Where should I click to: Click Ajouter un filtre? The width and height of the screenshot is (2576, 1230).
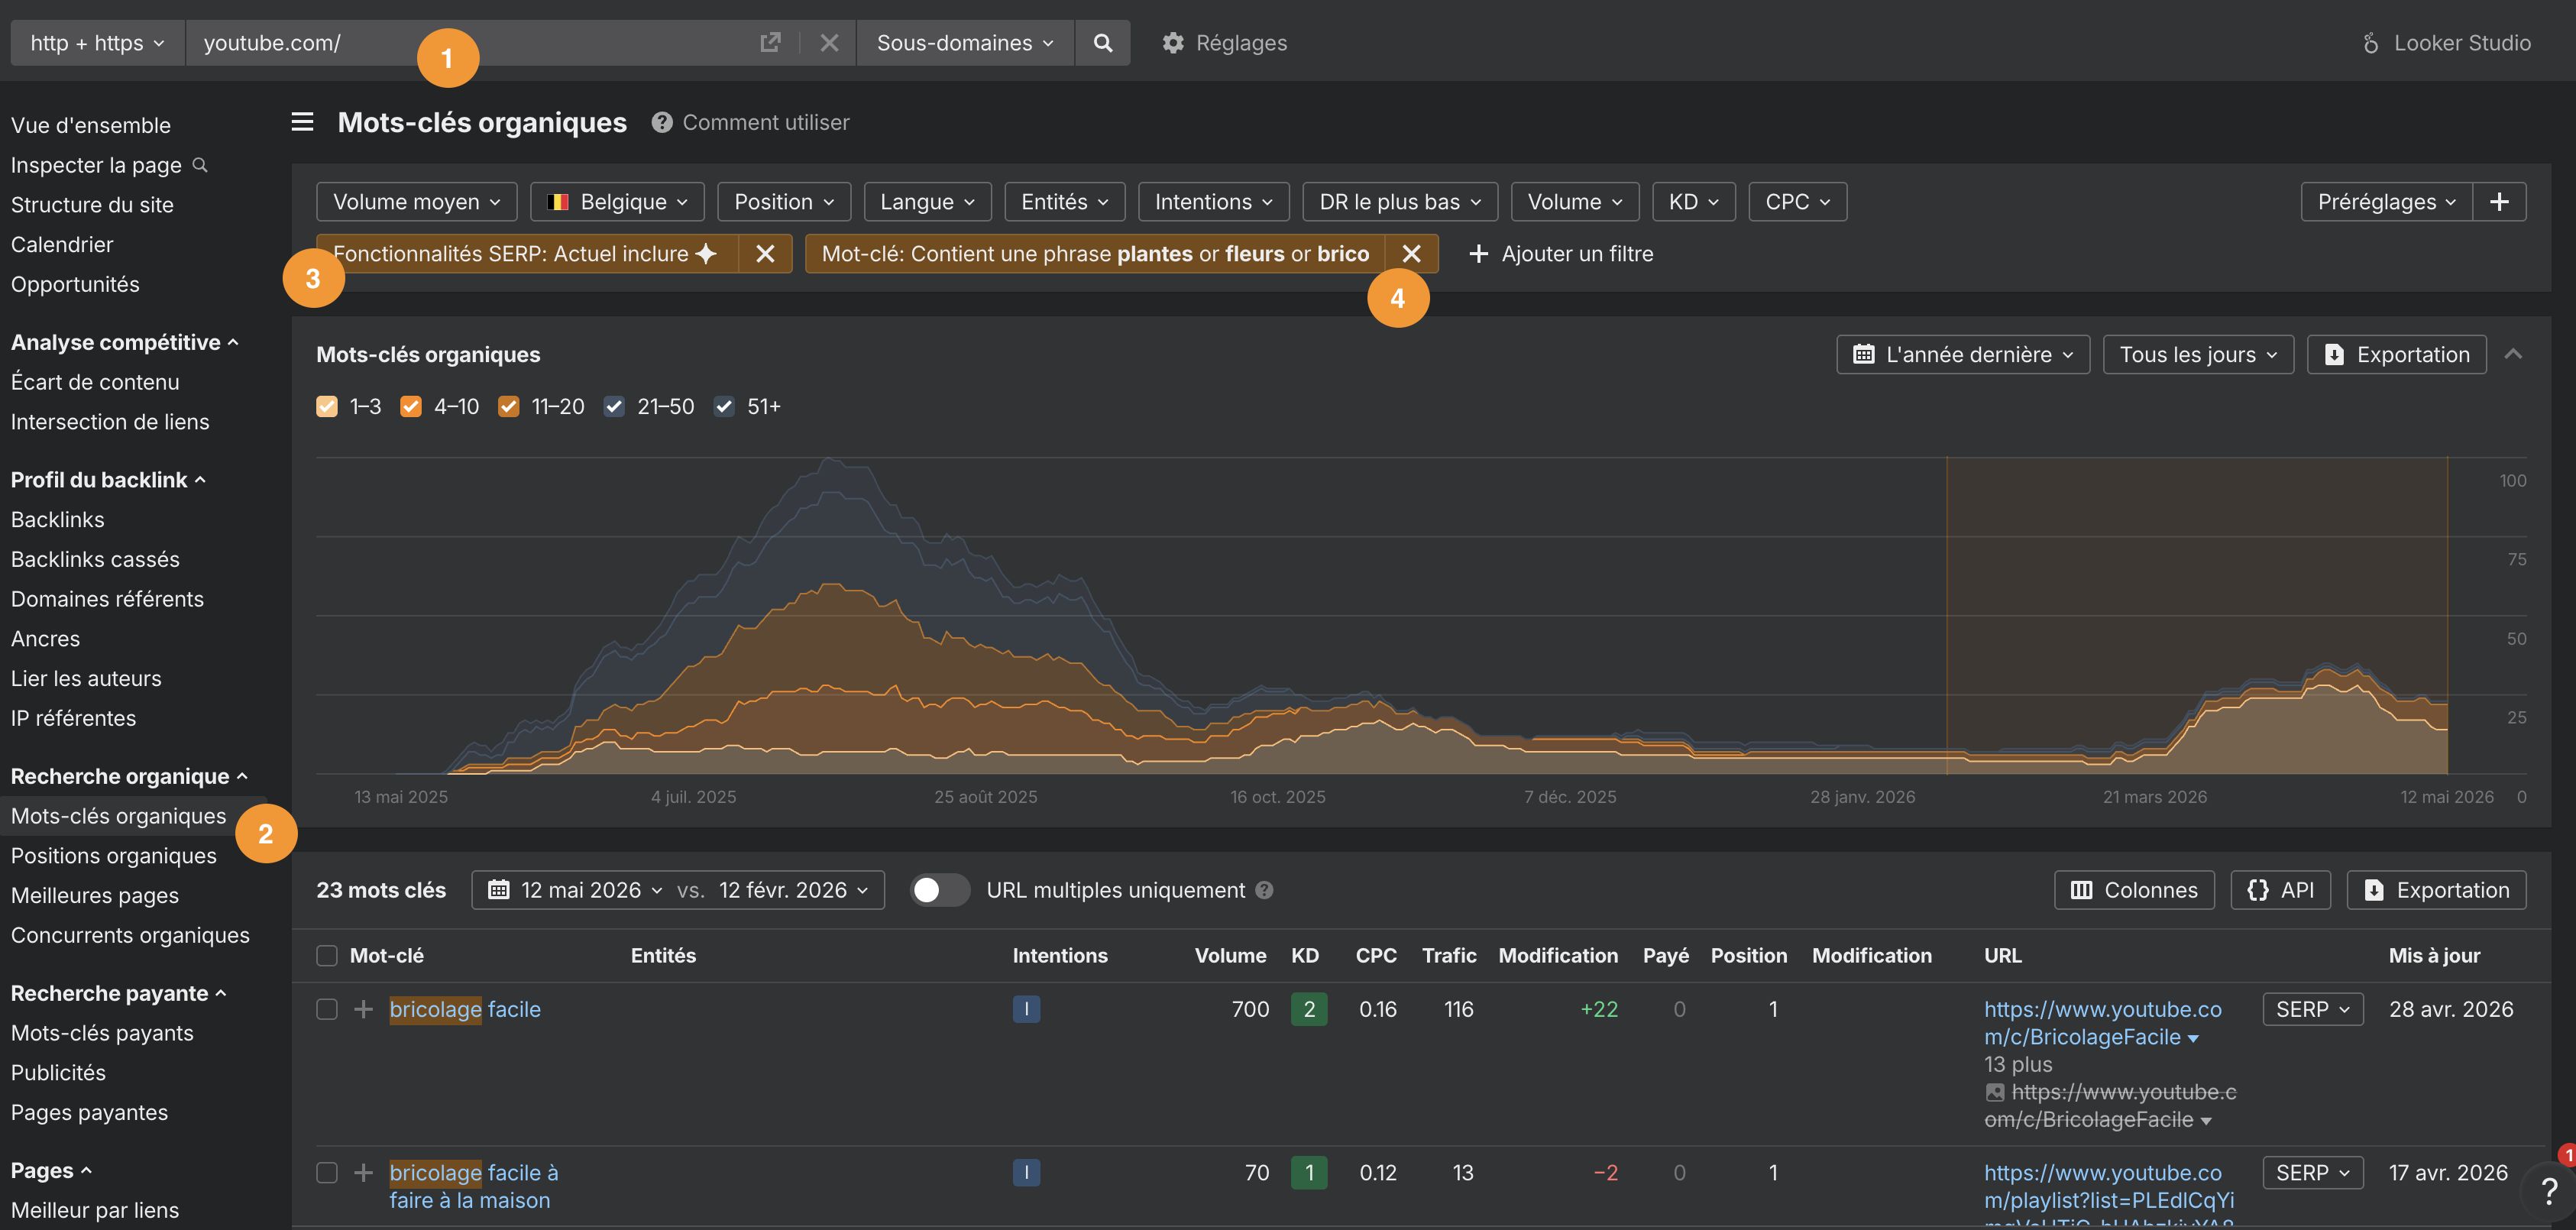(x=1561, y=254)
